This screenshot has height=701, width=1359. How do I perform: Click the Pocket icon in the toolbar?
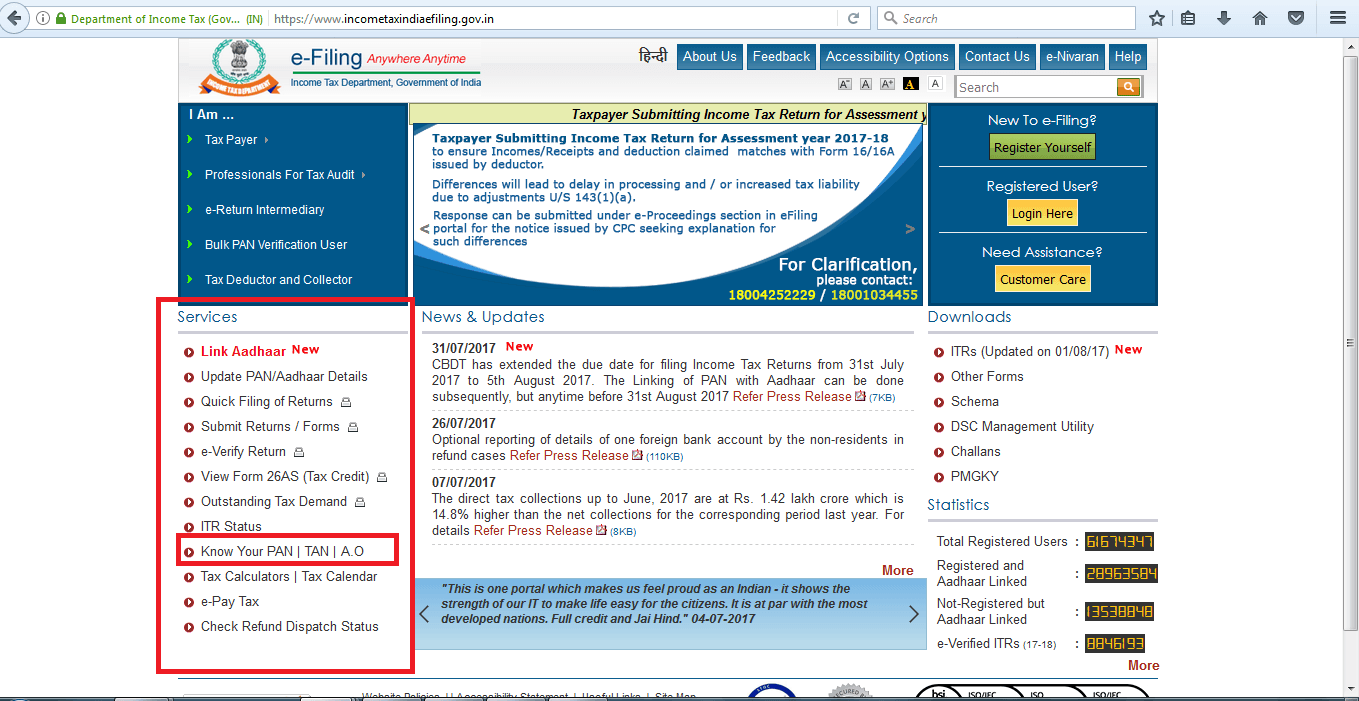[x=1295, y=18]
